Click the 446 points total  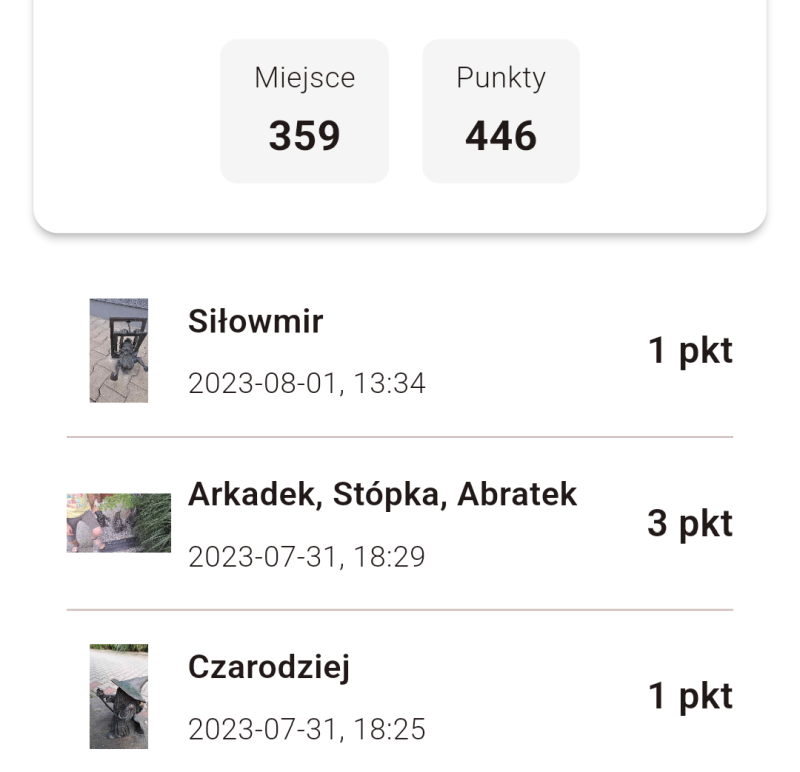(500, 135)
